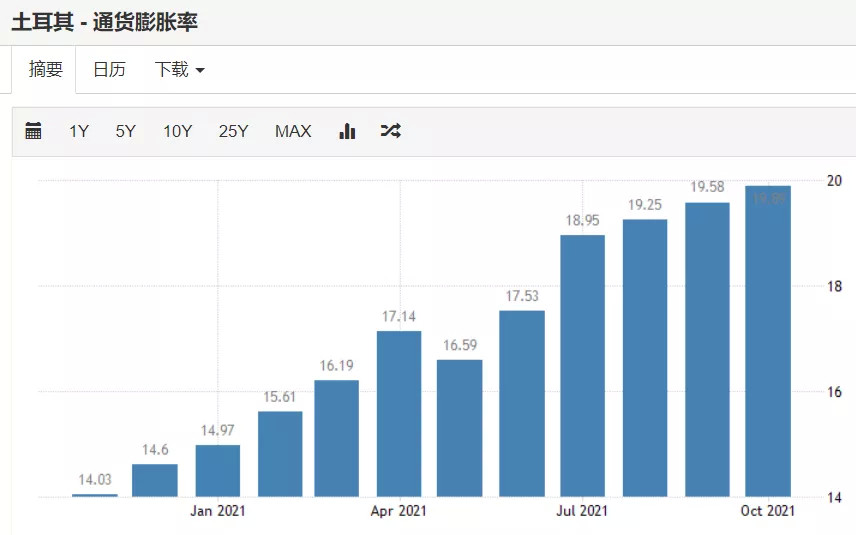Switch the chart to 25Y range
The image size is (856, 535).
point(233,131)
